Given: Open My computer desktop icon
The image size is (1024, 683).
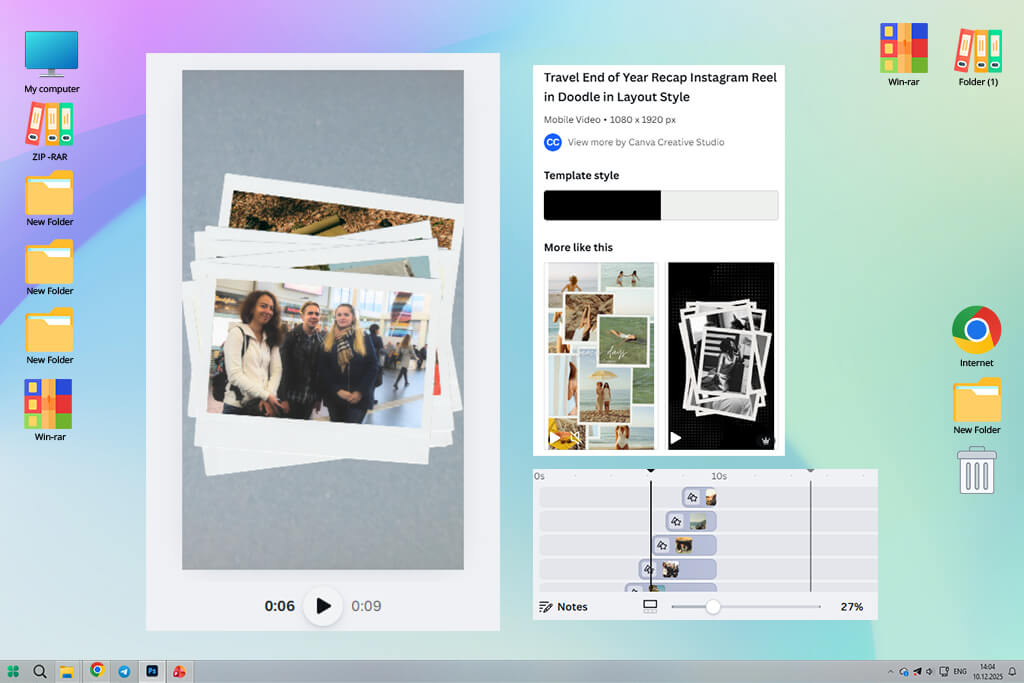Looking at the screenshot, I should (x=52, y=62).
